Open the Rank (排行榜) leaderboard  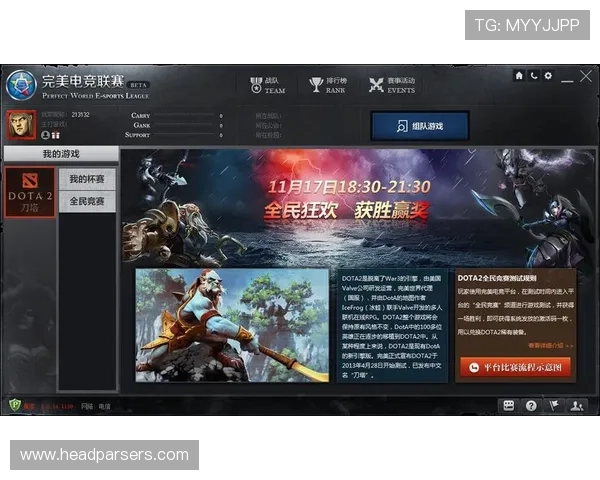pos(328,85)
